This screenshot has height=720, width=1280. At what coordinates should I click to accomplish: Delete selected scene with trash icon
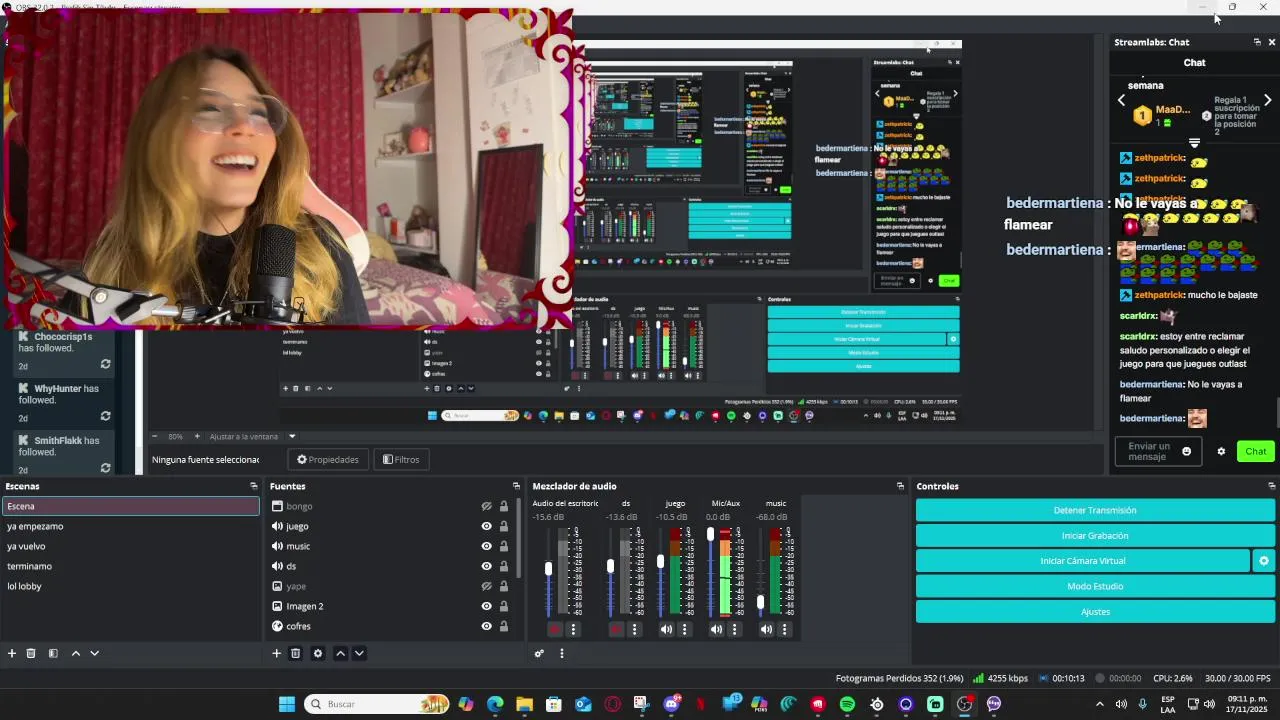31,653
